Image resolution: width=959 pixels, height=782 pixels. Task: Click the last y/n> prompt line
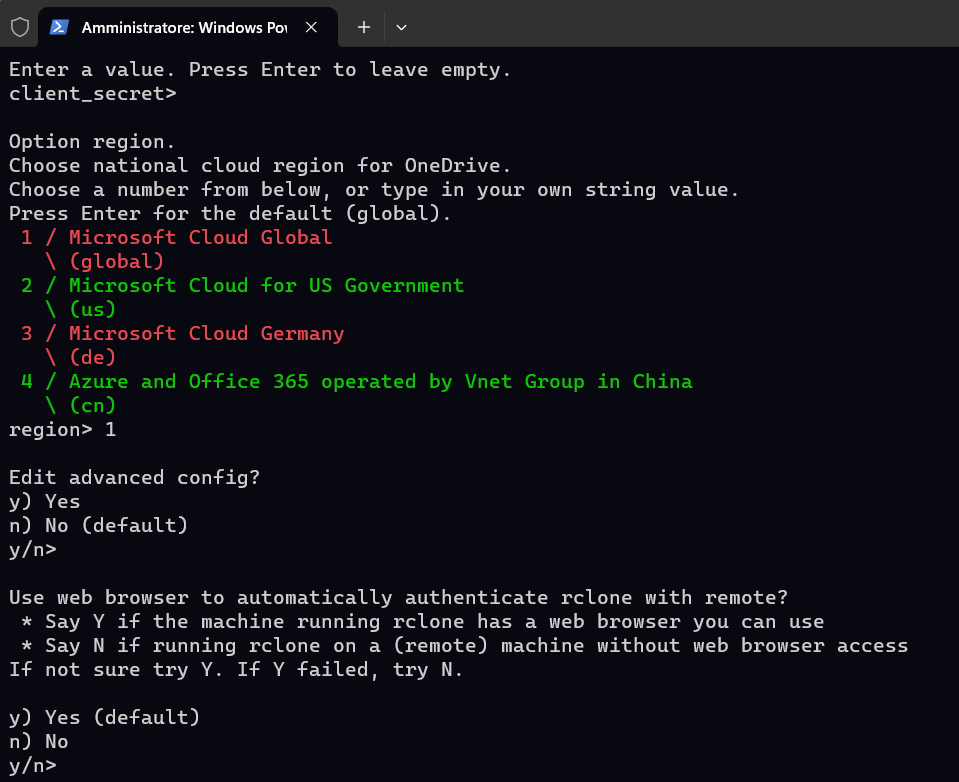[x=33, y=766]
